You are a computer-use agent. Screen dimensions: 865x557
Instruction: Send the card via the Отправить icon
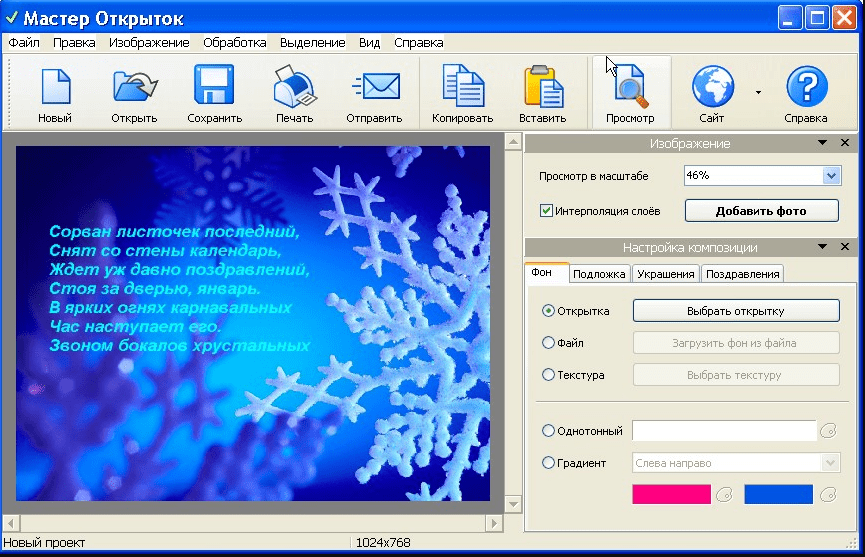coord(374,88)
